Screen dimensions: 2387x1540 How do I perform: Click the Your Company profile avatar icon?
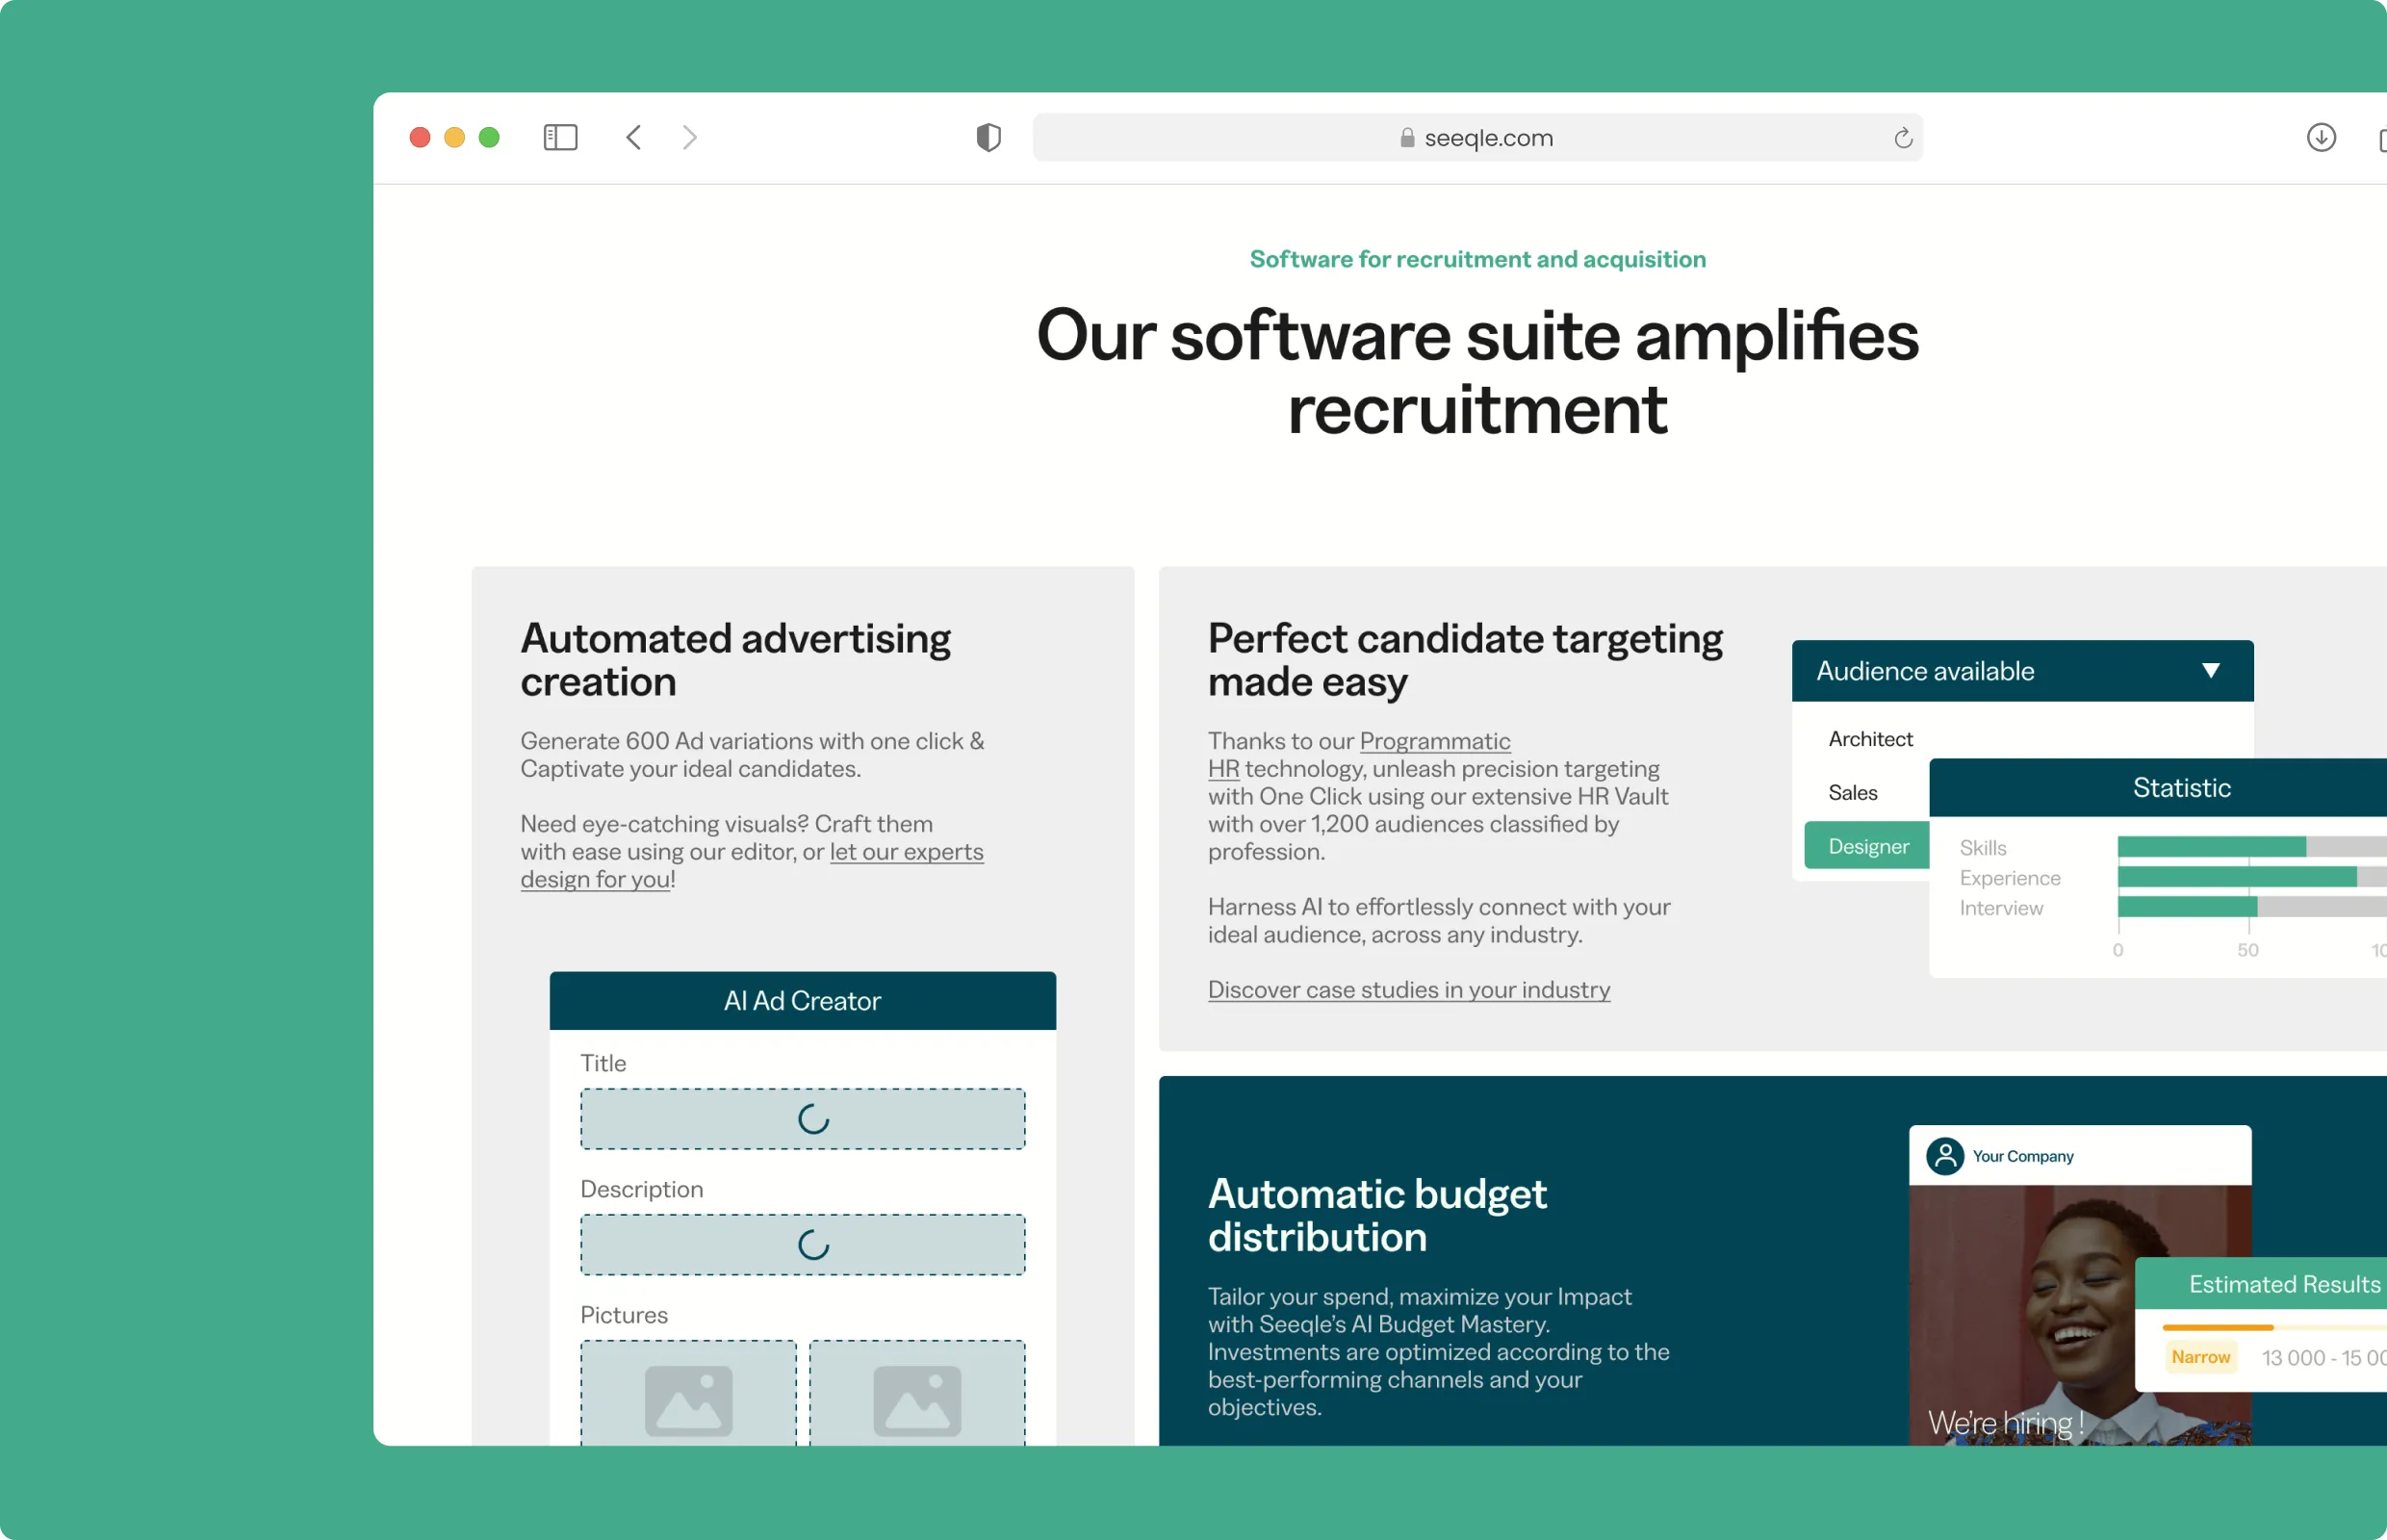click(1944, 1156)
